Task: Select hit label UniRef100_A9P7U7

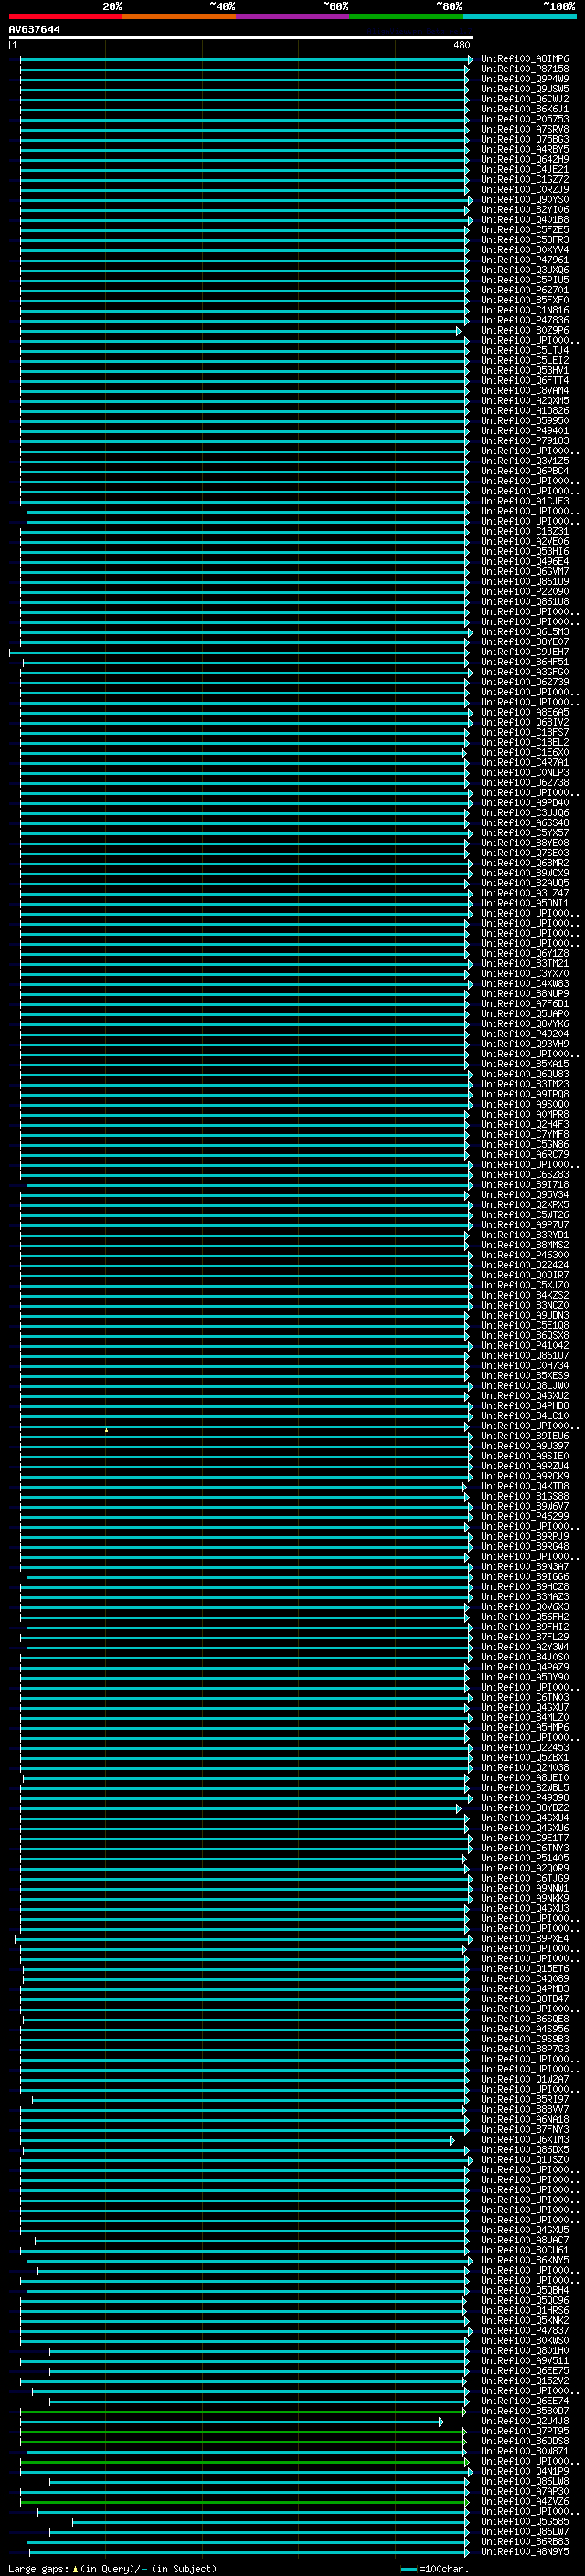Action: click(x=524, y=1225)
